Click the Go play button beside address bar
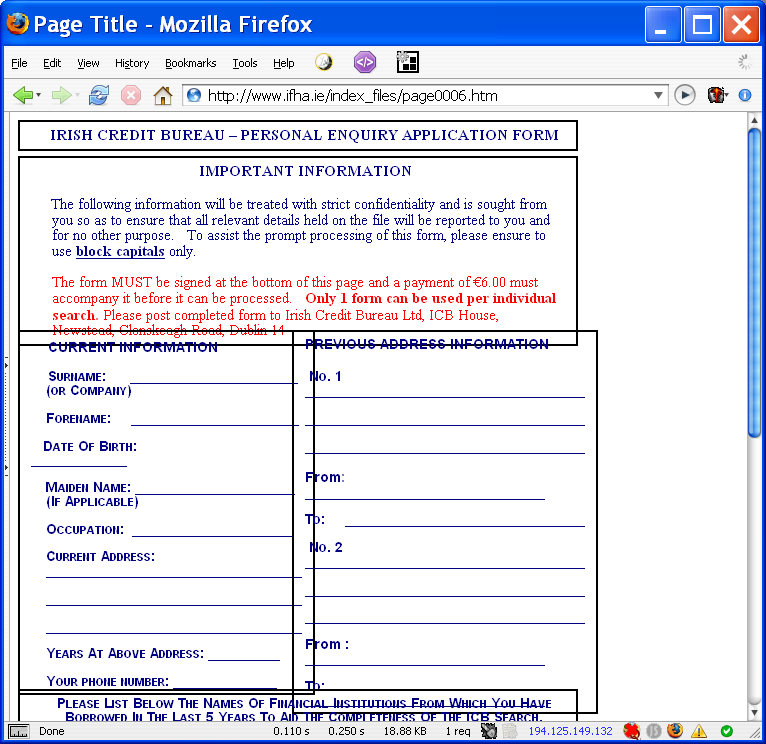The height and width of the screenshot is (744, 766). pyautogui.click(x=685, y=95)
